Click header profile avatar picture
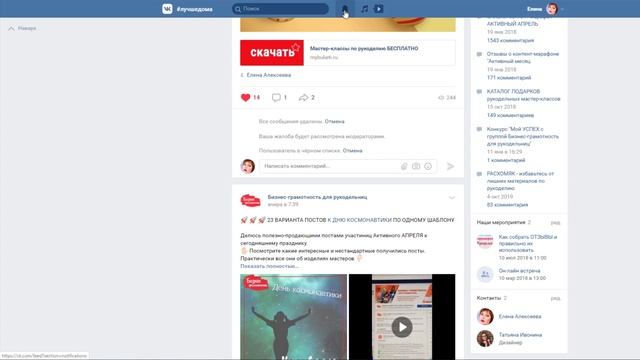Screen dimensions: 640x360 tap(552, 9)
